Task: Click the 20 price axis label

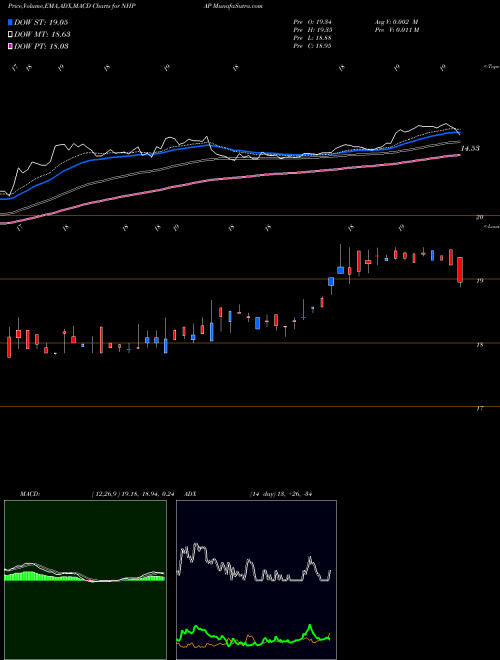Action: point(479,217)
